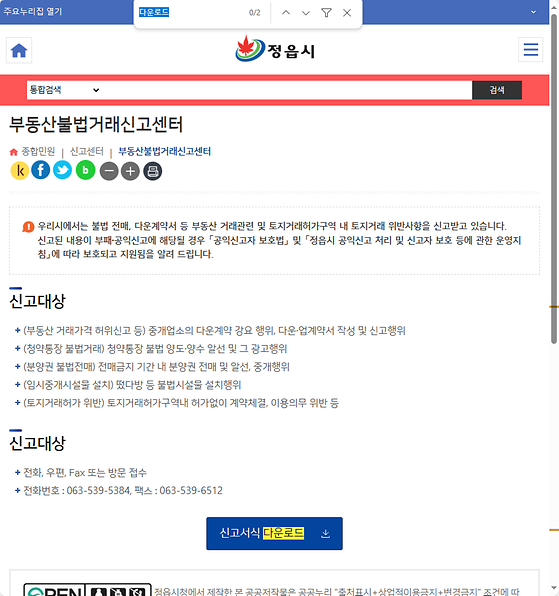Share page on Twitter
This screenshot has height=596, width=559.
click(62, 170)
